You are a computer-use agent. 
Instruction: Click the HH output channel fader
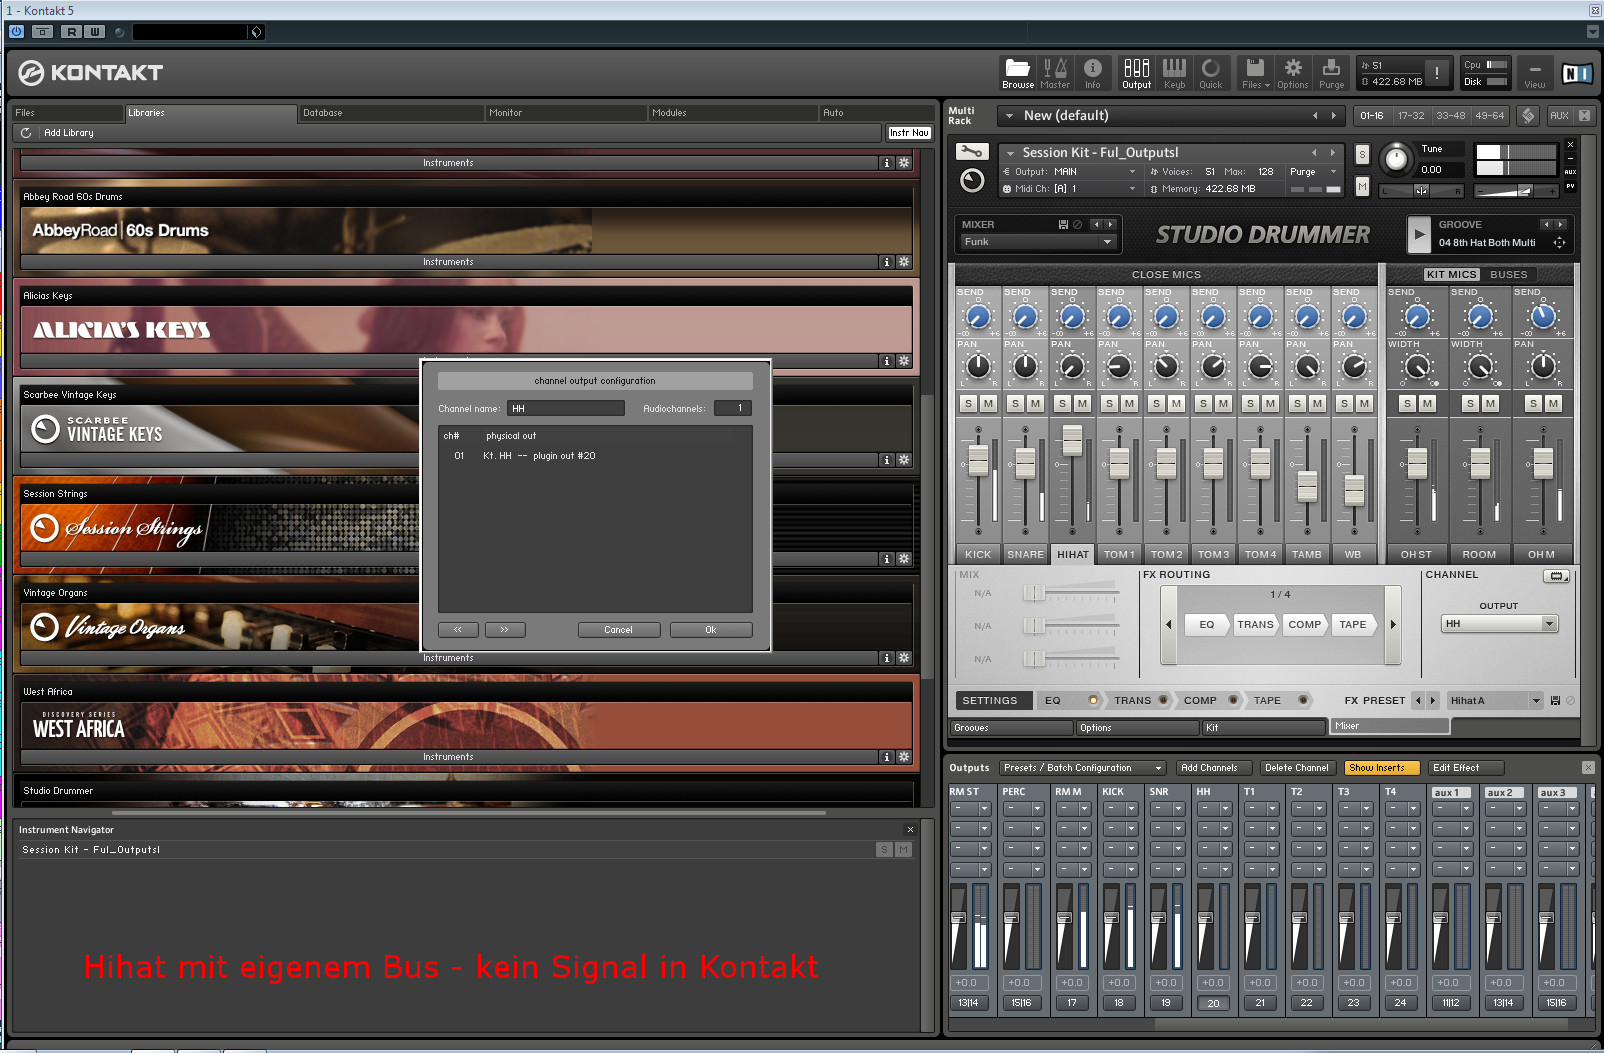tap(1205, 919)
